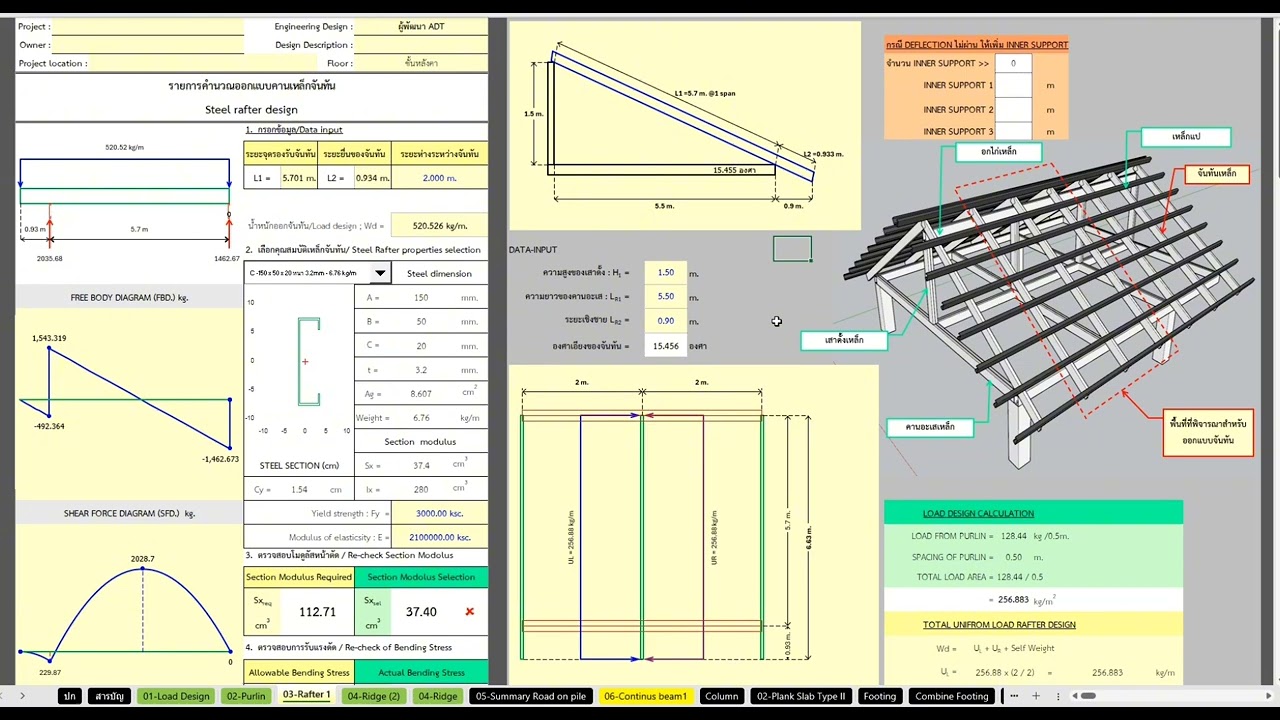Open the สารบัญ contents sheet tab
This screenshot has height=720, width=1280.
110,696
